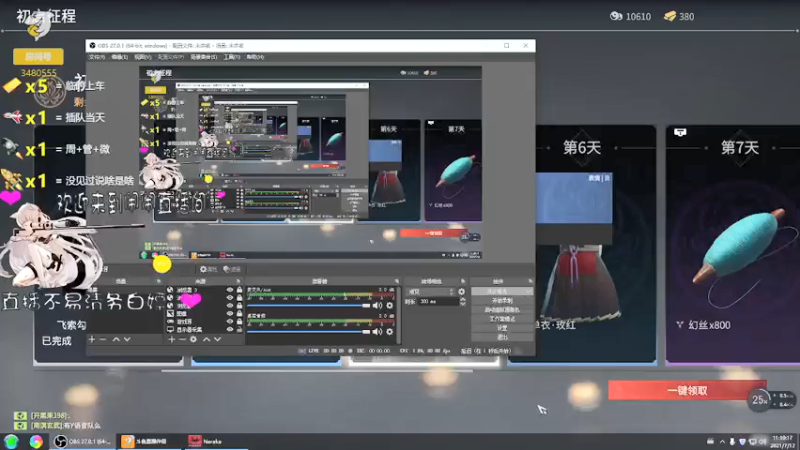Click the Exit button in Controls

click(x=502, y=337)
